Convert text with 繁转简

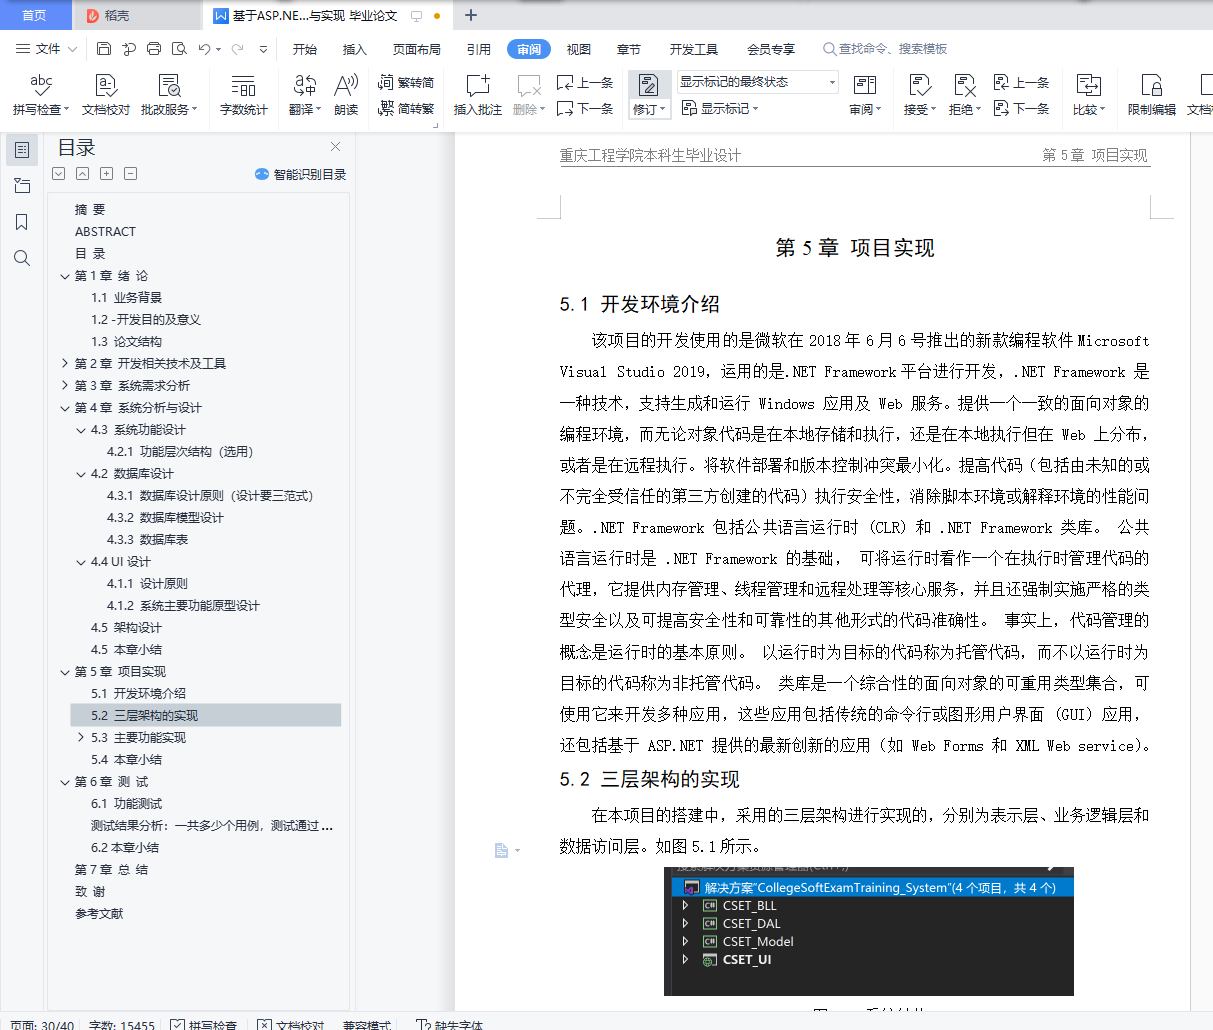(x=406, y=83)
